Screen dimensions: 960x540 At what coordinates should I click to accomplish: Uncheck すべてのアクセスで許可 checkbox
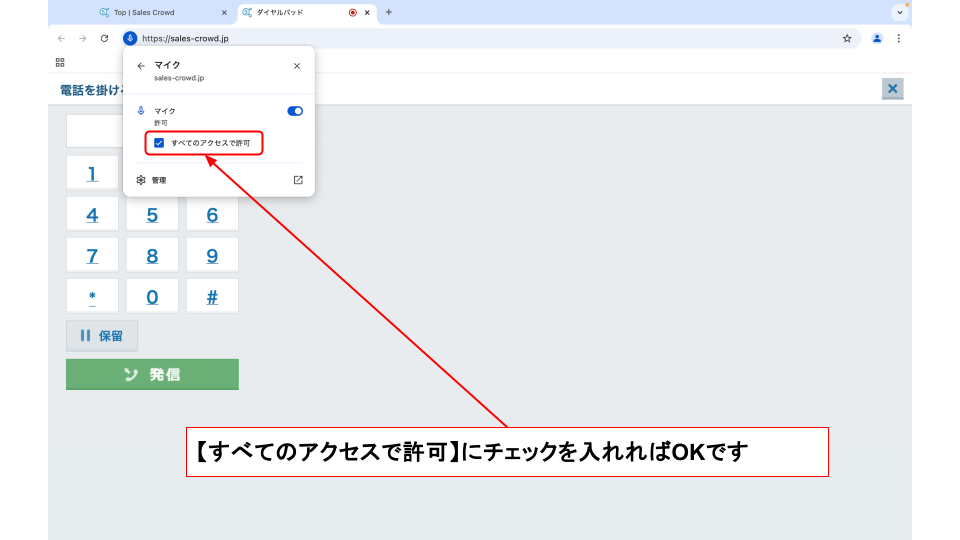point(159,143)
